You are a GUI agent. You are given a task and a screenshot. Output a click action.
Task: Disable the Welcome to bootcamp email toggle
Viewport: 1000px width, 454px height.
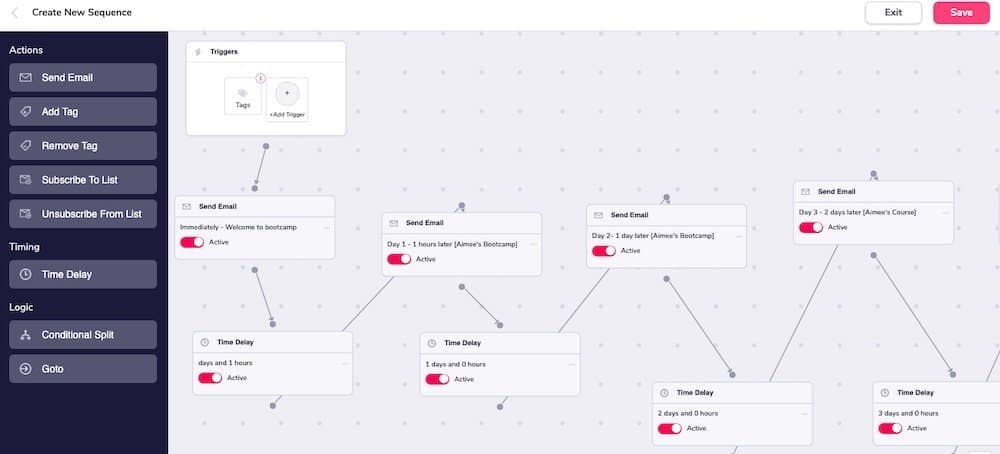[192, 242]
